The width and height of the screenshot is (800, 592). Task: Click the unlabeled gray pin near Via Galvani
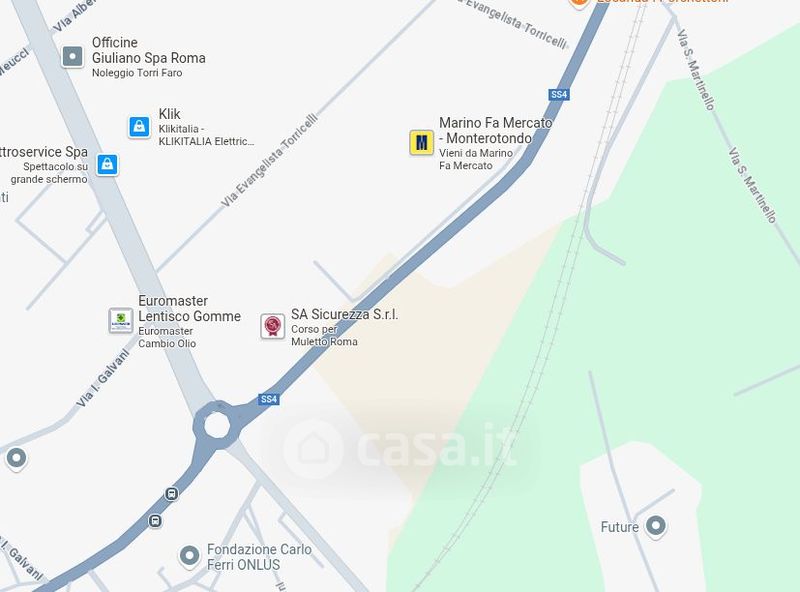[16, 458]
